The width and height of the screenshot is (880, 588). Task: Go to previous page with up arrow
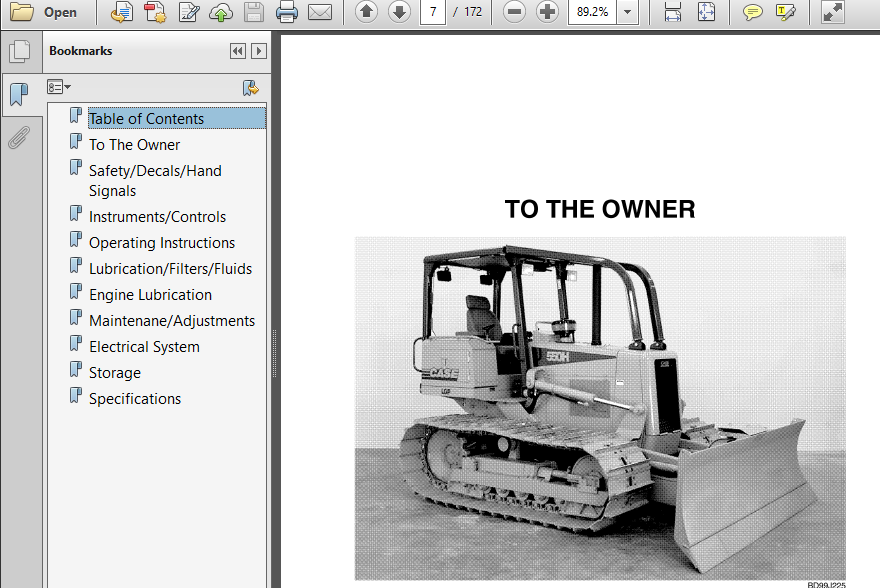tap(366, 12)
